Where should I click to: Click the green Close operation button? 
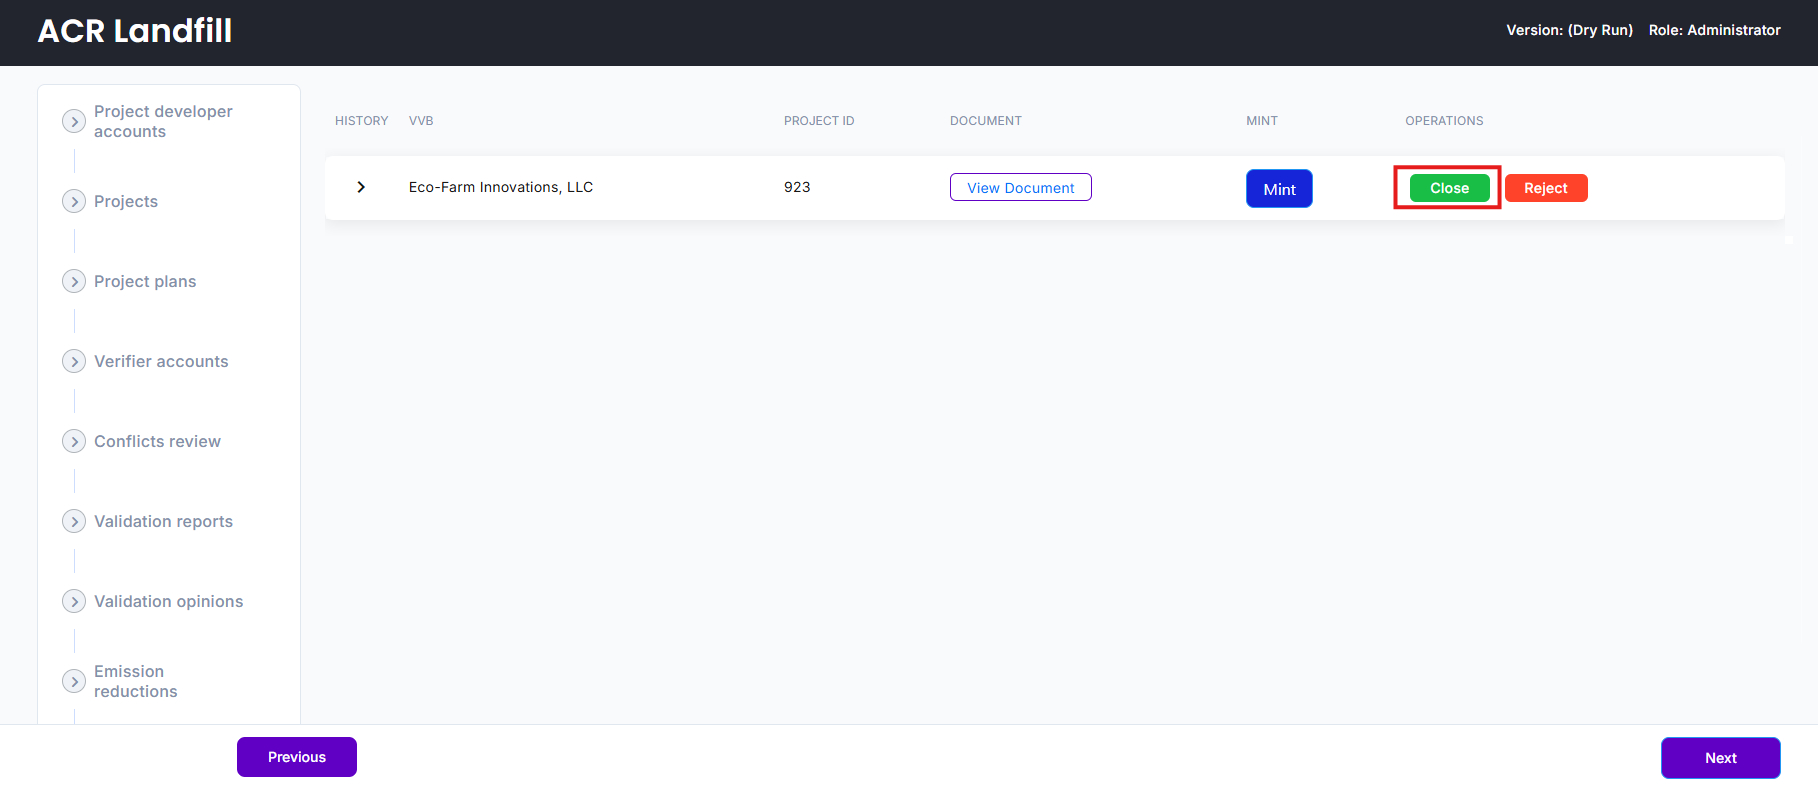coord(1449,188)
